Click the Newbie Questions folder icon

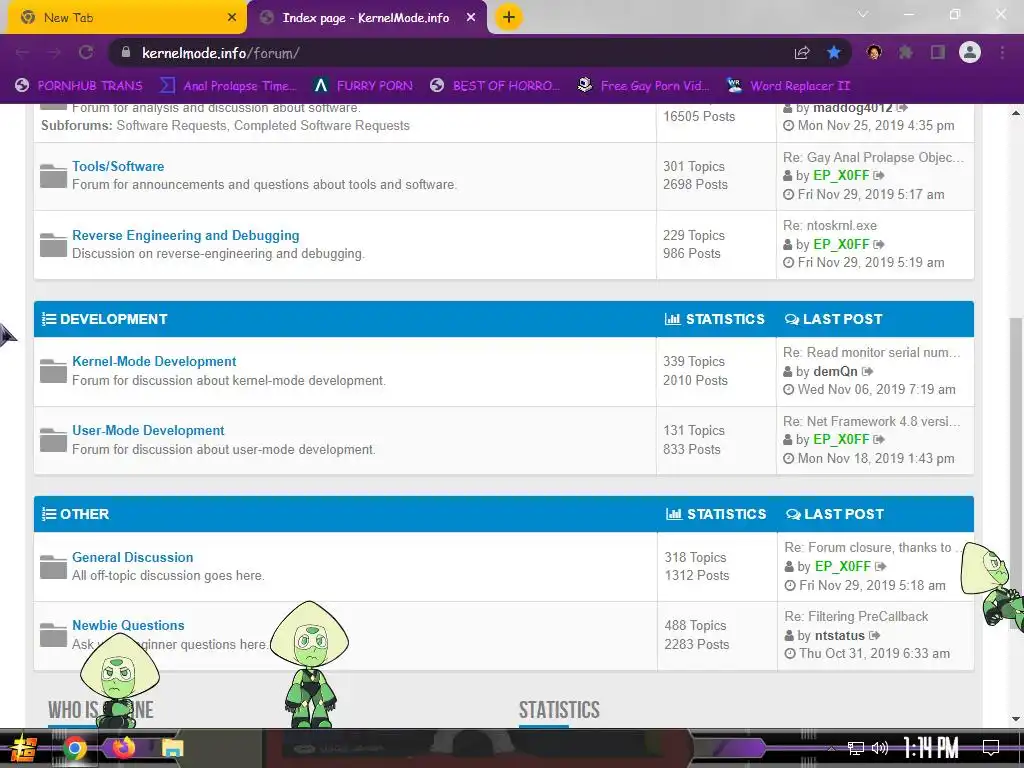coord(53,634)
